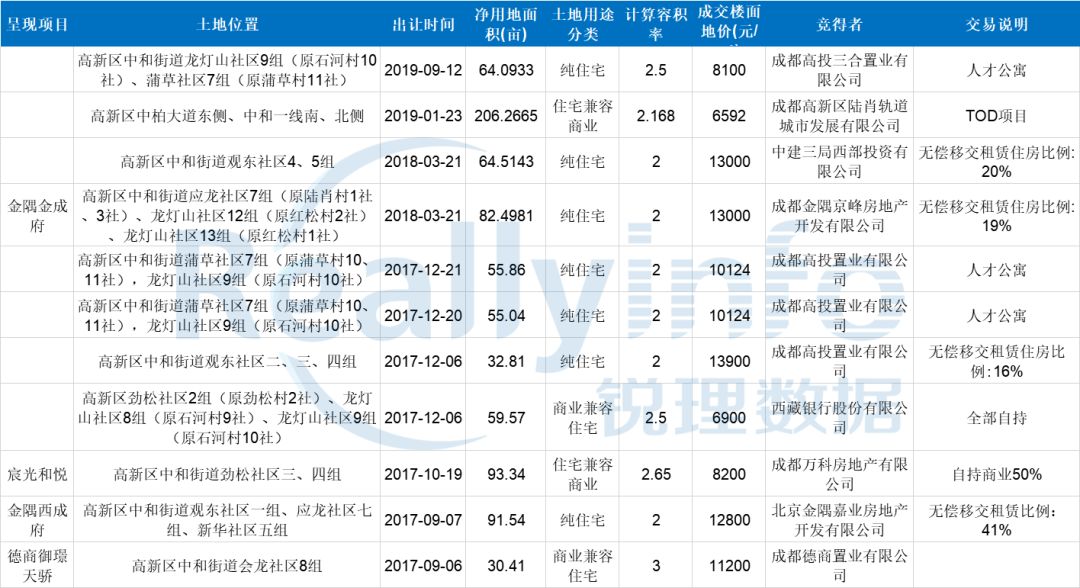
Task: Select the area value 93.34
Action: point(506,474)
